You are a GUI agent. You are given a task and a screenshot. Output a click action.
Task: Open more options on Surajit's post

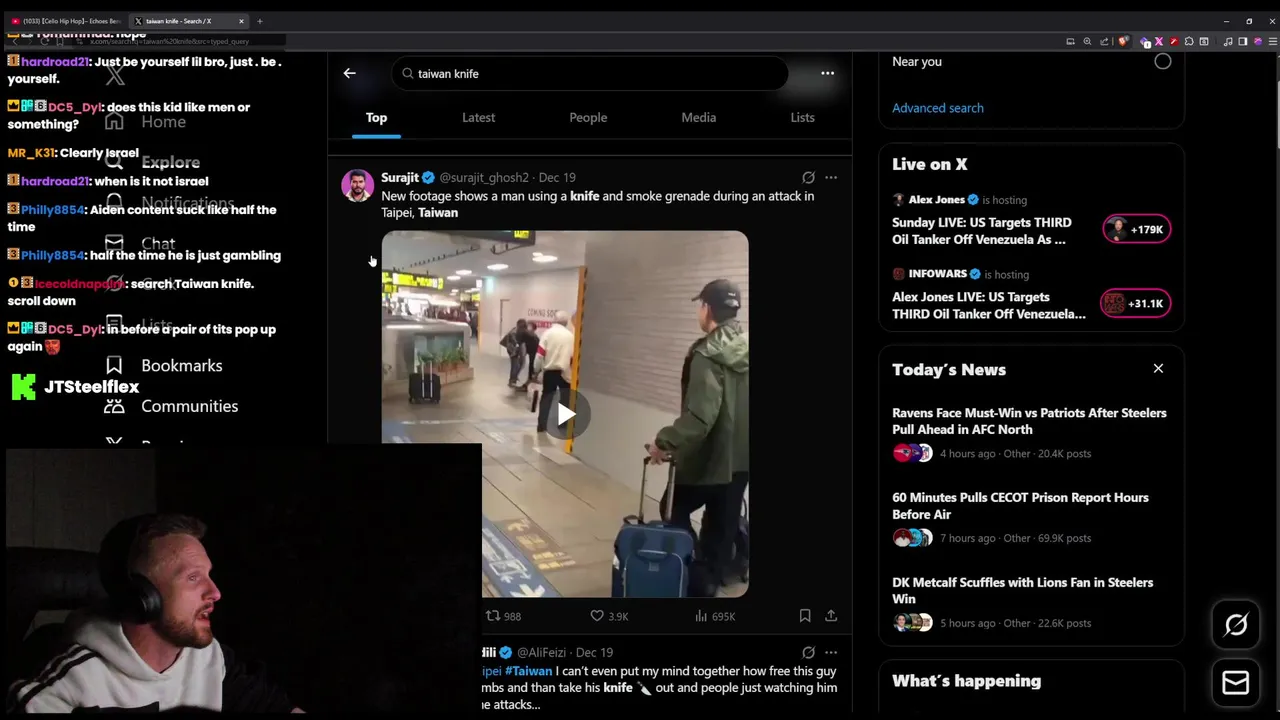click(x=831, y=177)
